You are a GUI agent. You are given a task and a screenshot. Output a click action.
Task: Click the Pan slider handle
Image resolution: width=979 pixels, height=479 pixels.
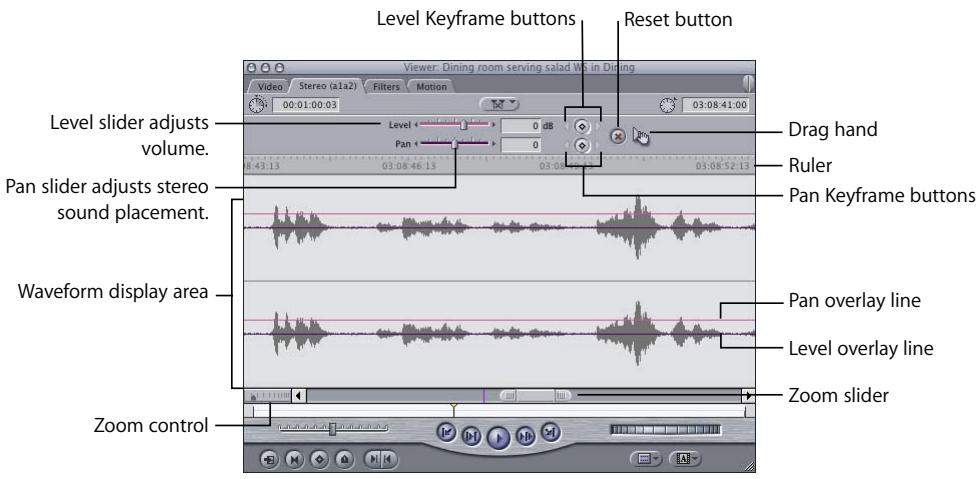tap(455, 144)
